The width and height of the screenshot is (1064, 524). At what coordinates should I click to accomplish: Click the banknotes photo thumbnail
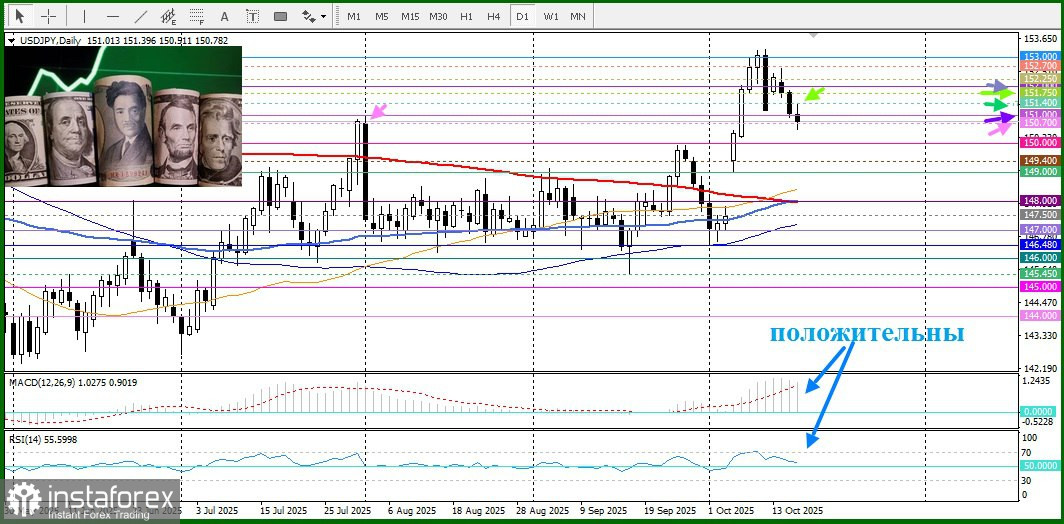click(x=123, y=115)
